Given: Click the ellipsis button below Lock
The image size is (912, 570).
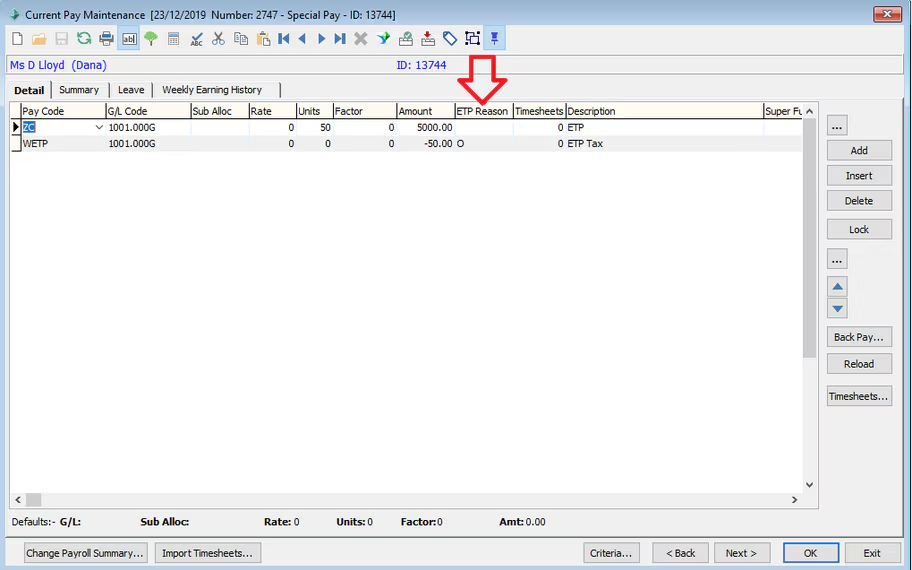Looking at the screenshot, I should coord(837,259).
